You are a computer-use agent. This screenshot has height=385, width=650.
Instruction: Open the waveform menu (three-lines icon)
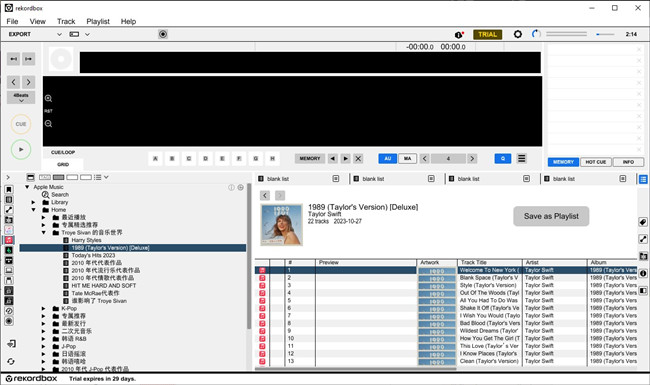point(521,158)
